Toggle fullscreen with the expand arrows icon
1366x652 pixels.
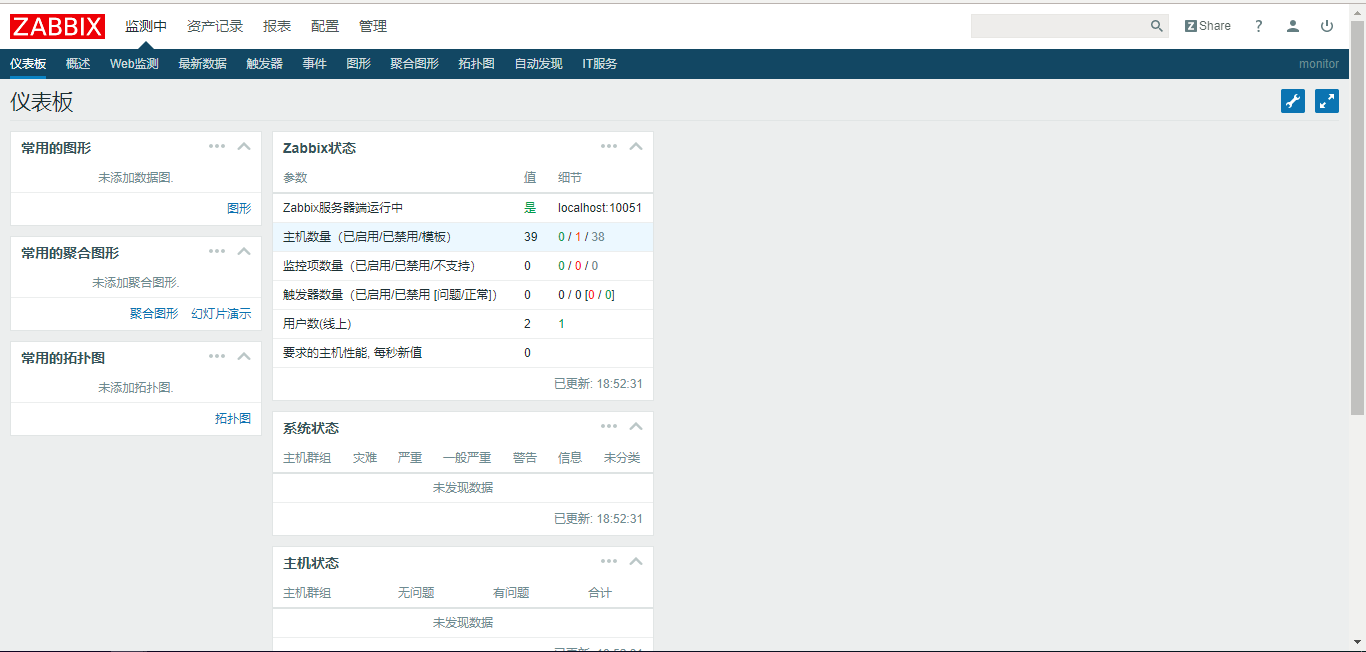point(1327,101)
